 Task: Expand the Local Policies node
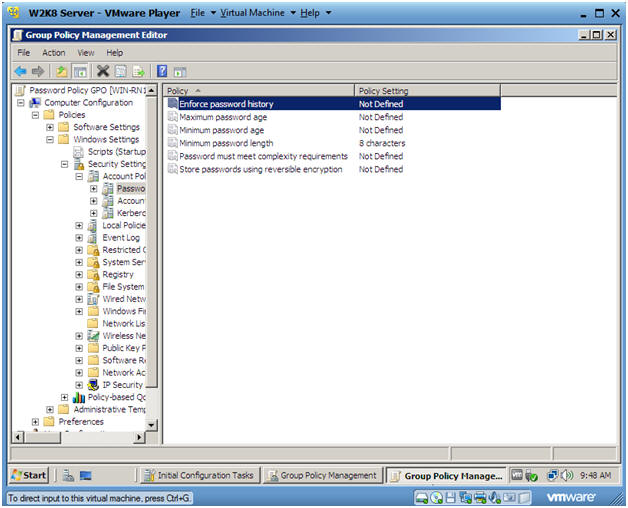tap(79, 226)
